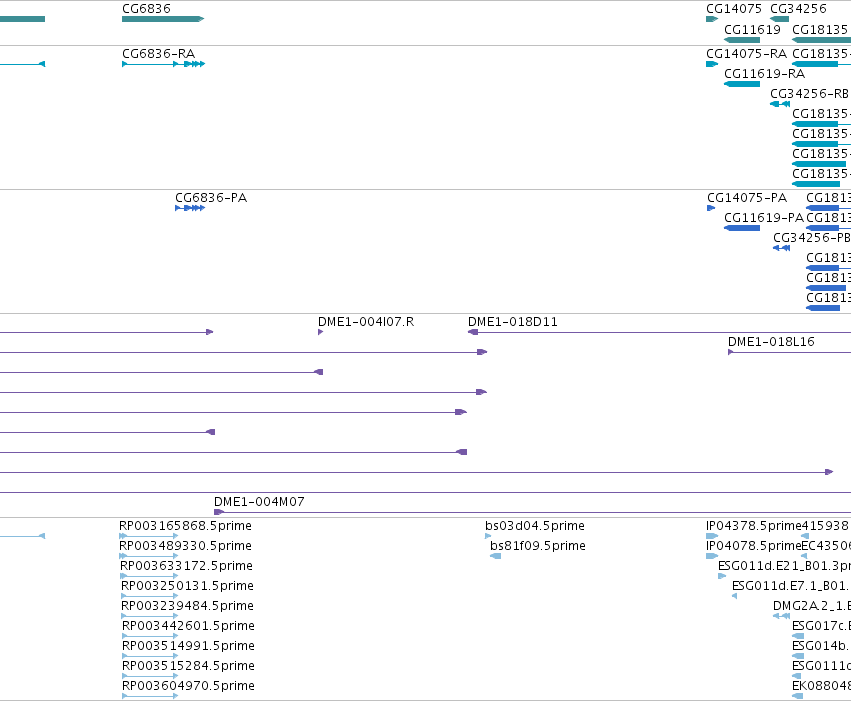Screen dimensions: 851x701
Task: Click the bs81f09.5prime EST label
Action: click(537, 546)
